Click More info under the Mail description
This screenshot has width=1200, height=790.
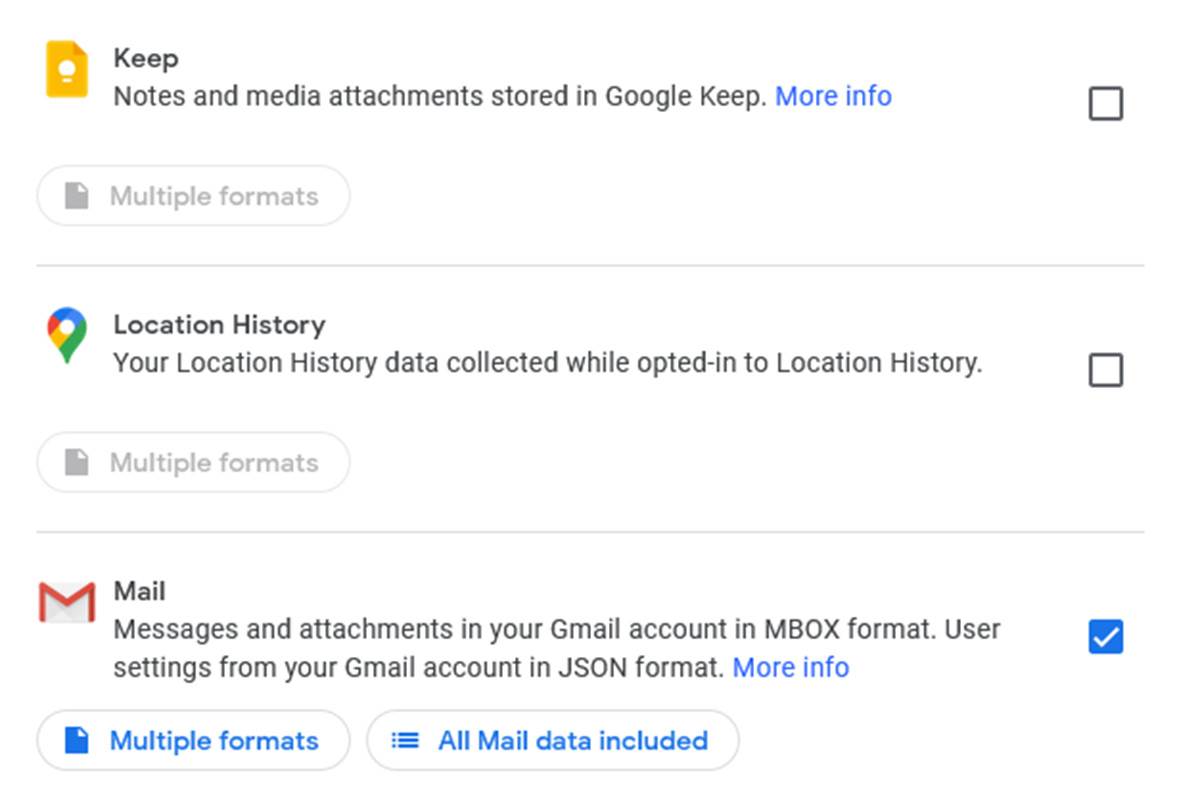pos(790,667)
